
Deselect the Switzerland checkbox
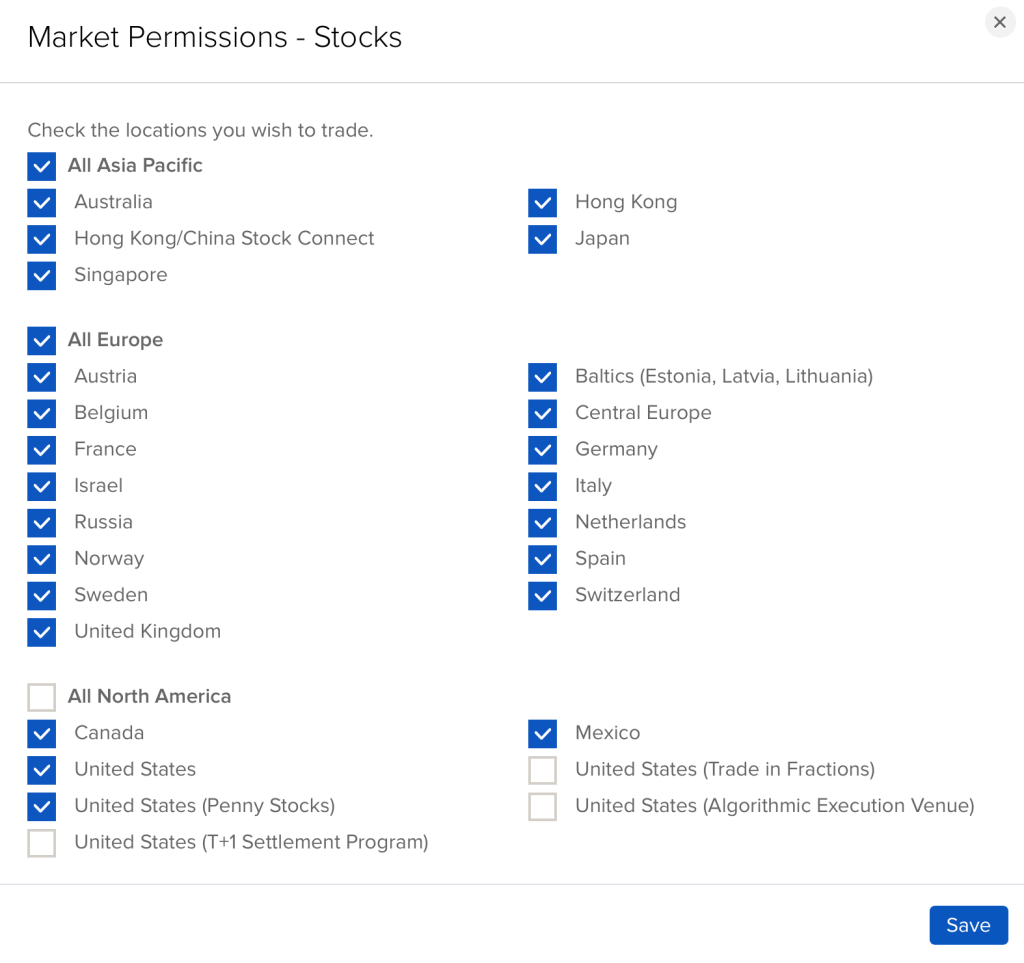(543, 596)
